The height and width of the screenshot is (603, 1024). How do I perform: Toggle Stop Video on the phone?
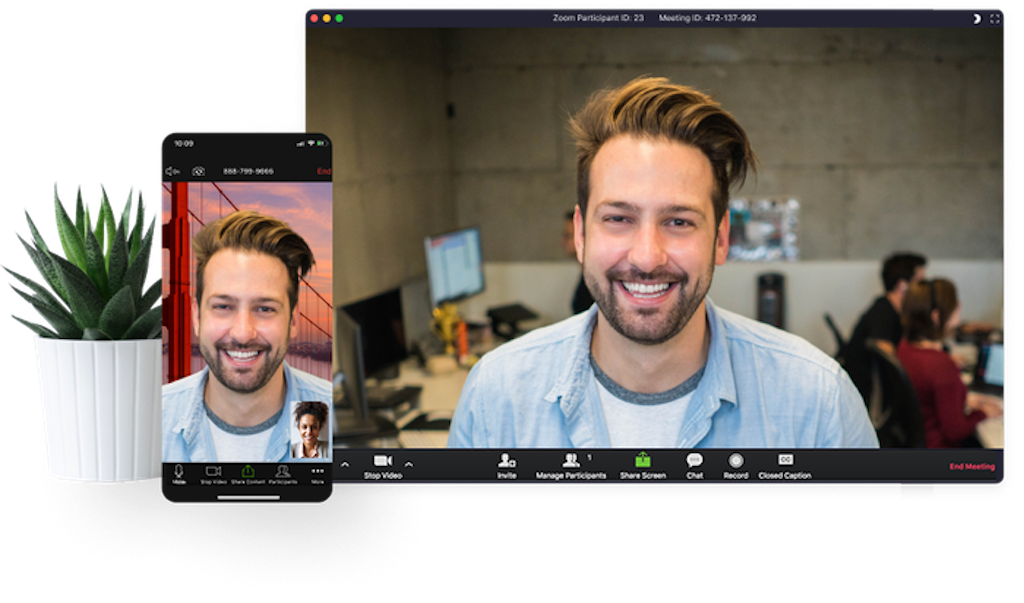coord(213,473)
